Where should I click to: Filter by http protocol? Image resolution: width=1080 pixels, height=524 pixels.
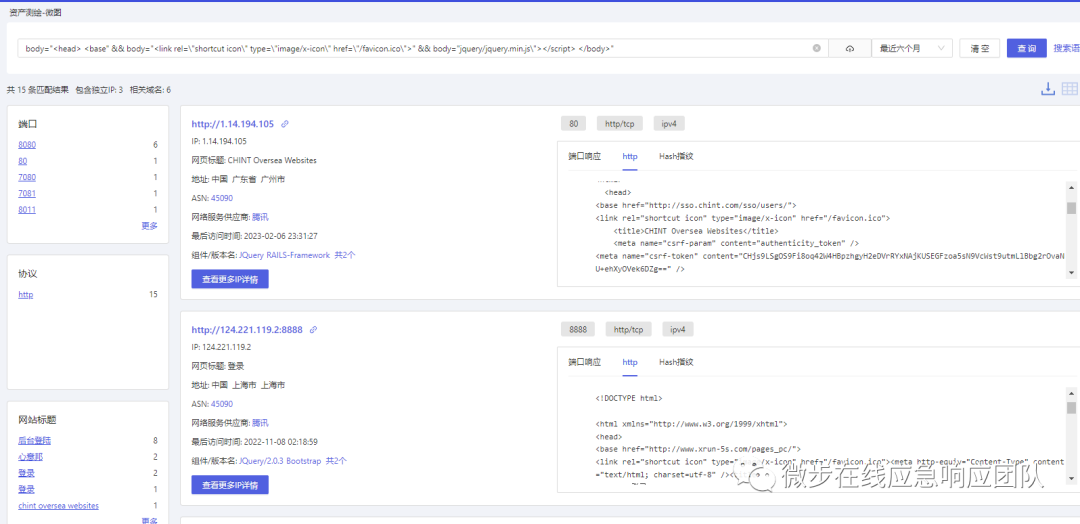coord(25,295)
